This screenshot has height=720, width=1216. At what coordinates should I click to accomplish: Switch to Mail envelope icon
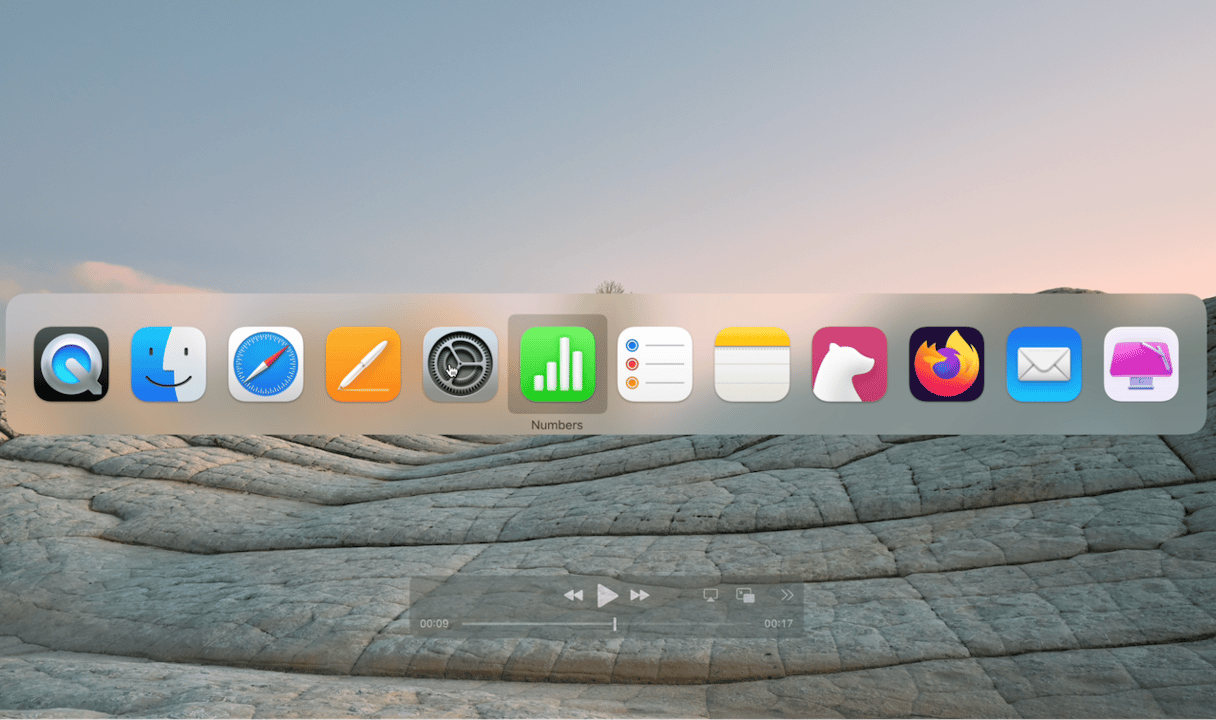click(1044, 364)
